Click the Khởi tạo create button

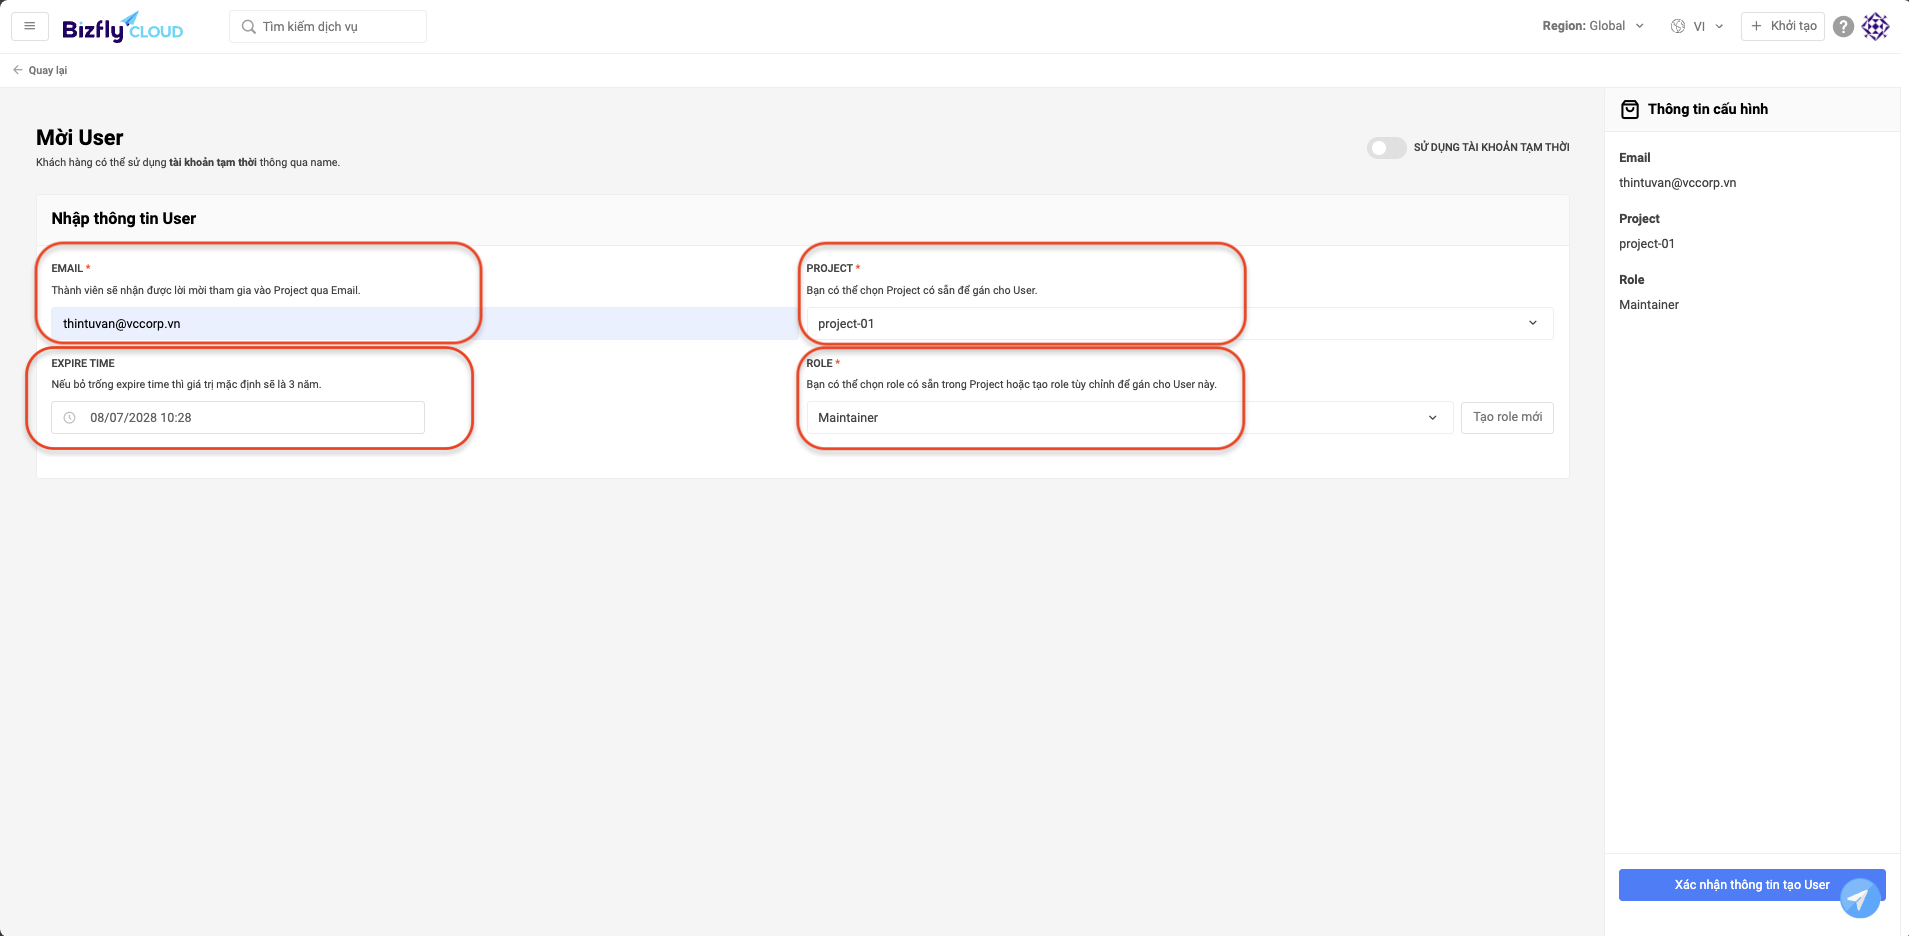pyautogui.click(x=1783, y=26)
